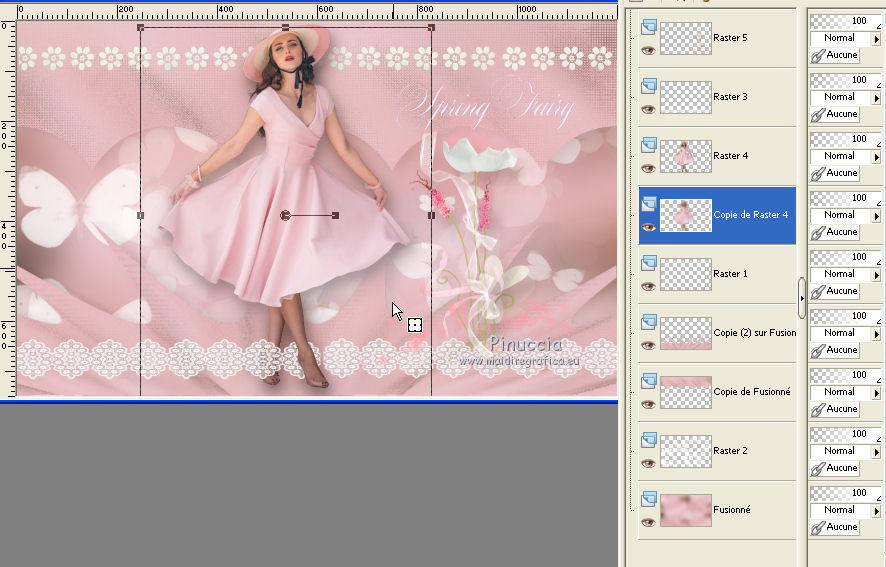Click the center pivot handle on the selected dress
The image size is (886, 567).
(x=286, y=215)
